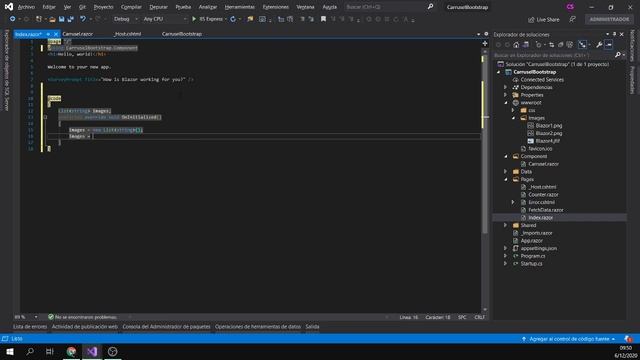The height and width of the screenshot is (360, 640).
Task: Collapse the wwwroot folder
Action: click(x=505, y=103)
